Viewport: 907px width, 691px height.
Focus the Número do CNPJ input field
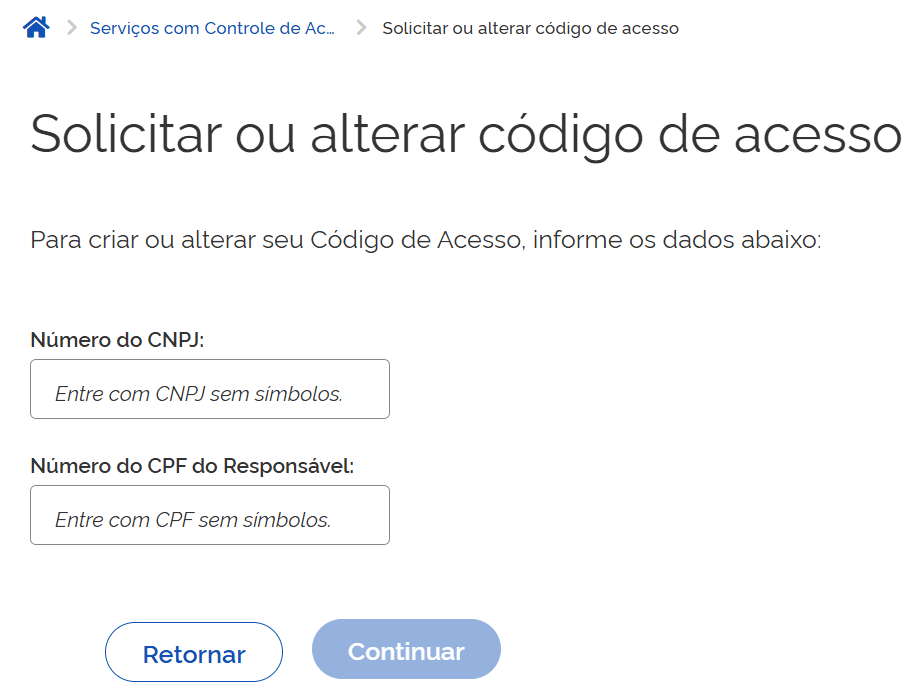pyautogui.click(x=210, y=389)
